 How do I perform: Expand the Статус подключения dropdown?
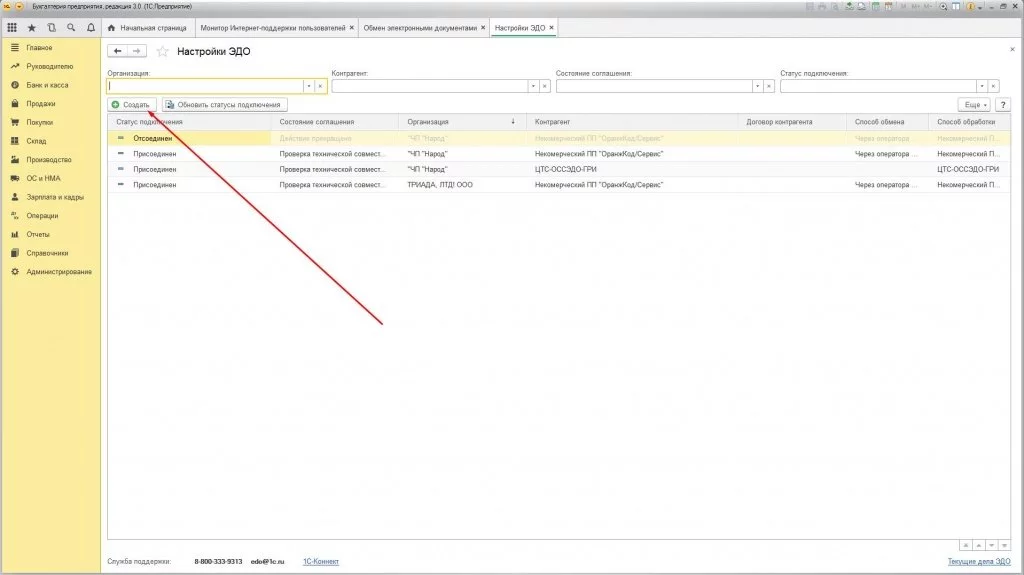[981, 86]
